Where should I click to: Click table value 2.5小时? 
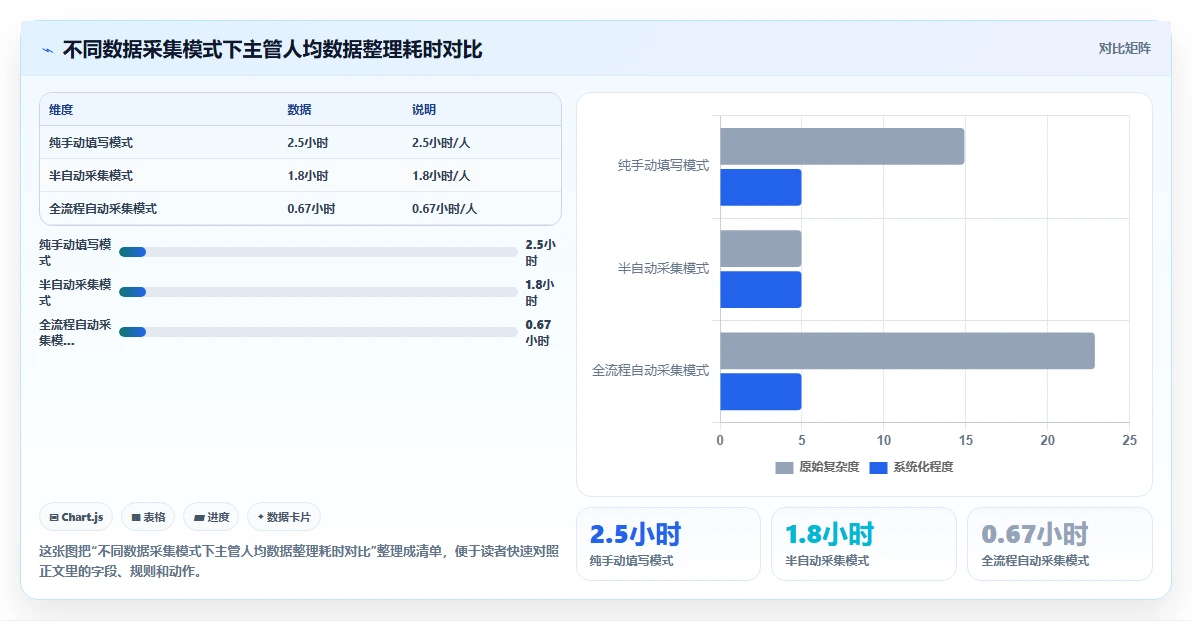[308, 143]
